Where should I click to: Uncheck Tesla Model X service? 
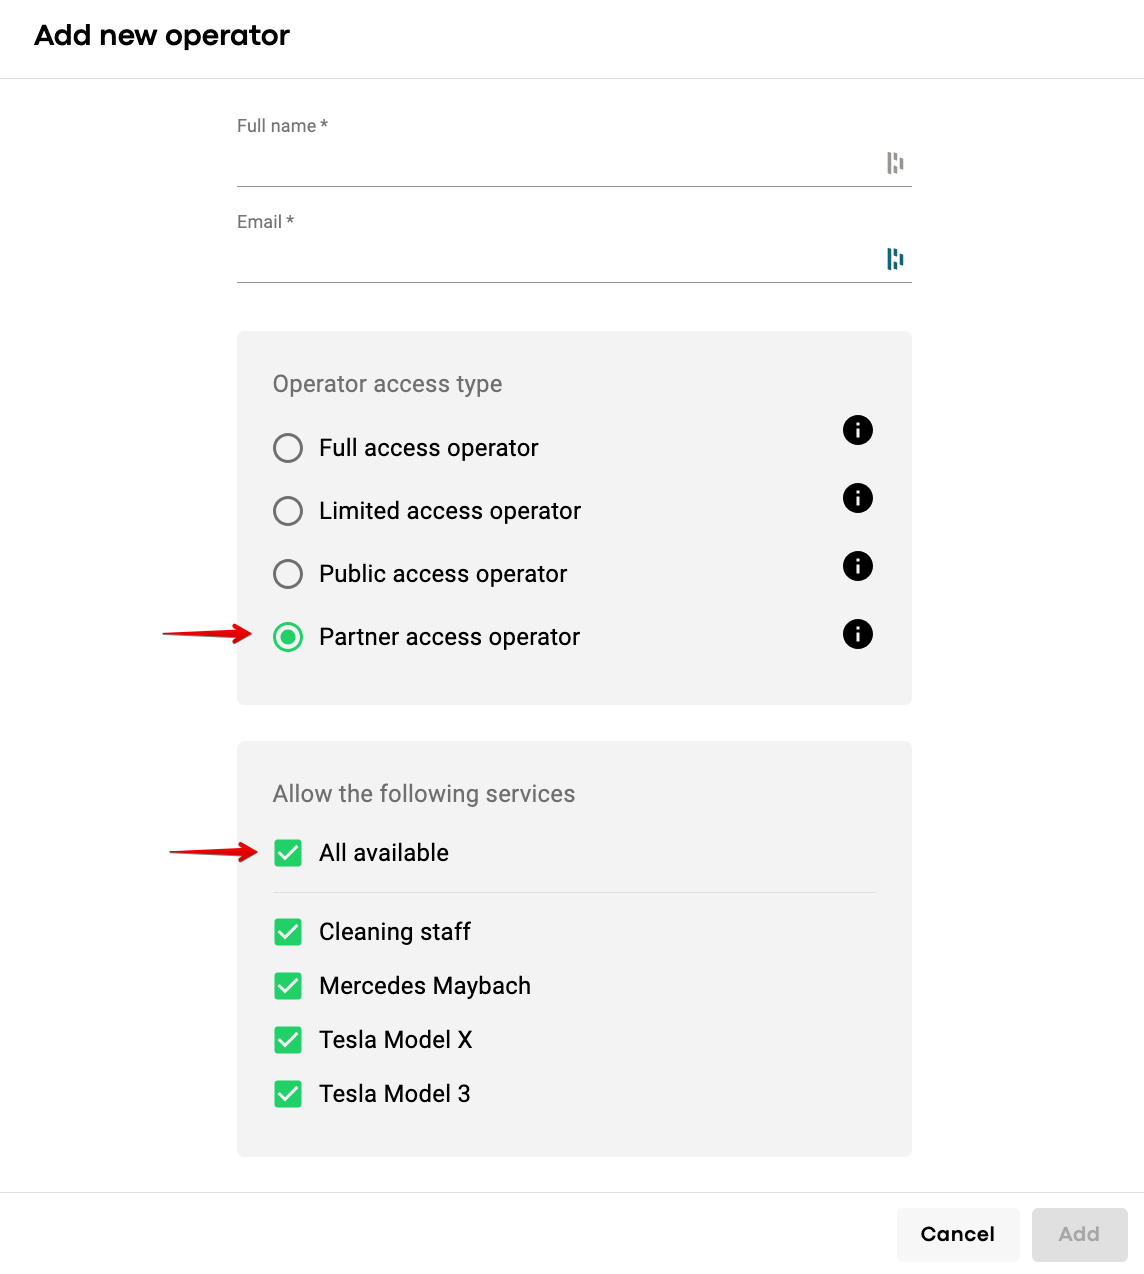(x=288, y=1040)
